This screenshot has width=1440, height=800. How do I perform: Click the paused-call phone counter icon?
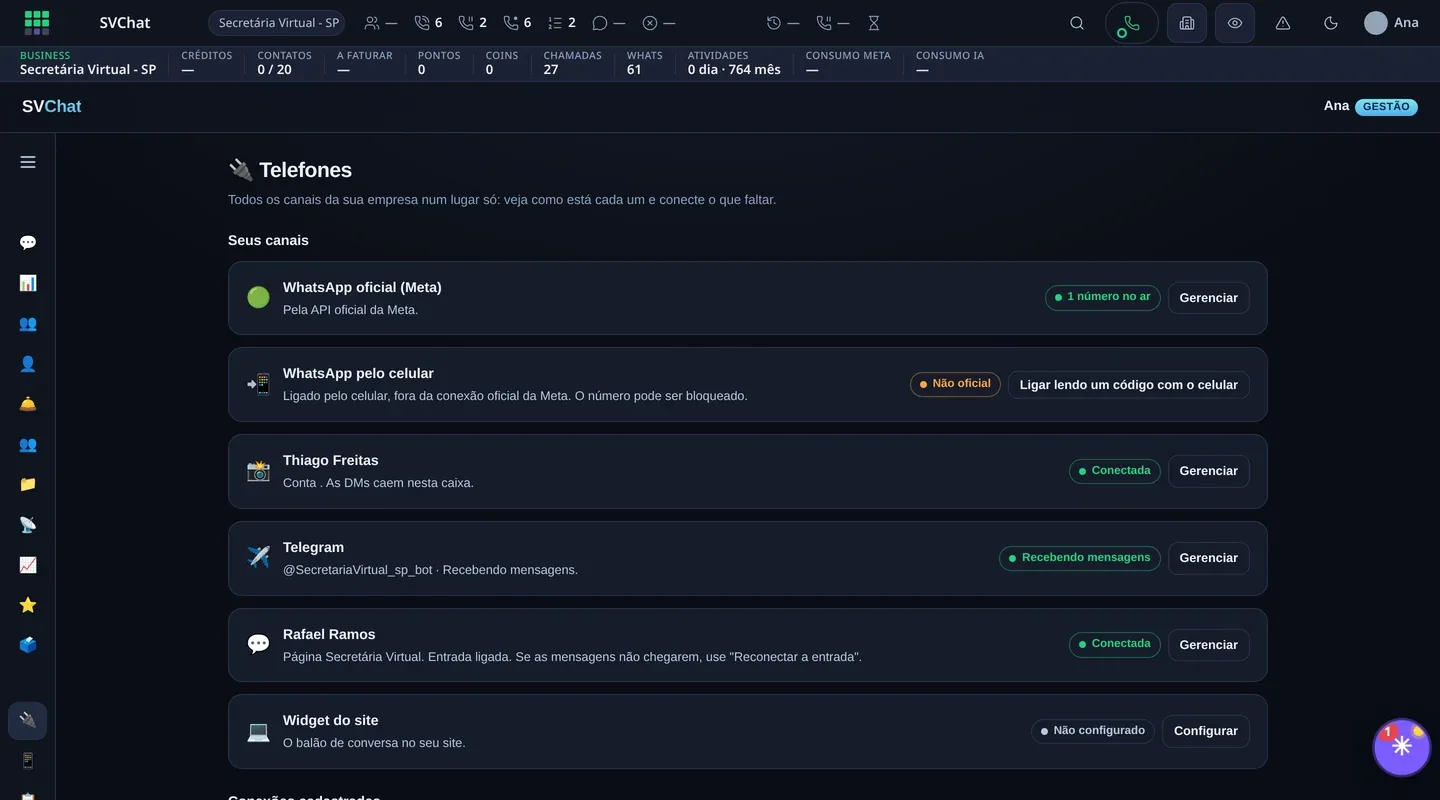(833, 23)
